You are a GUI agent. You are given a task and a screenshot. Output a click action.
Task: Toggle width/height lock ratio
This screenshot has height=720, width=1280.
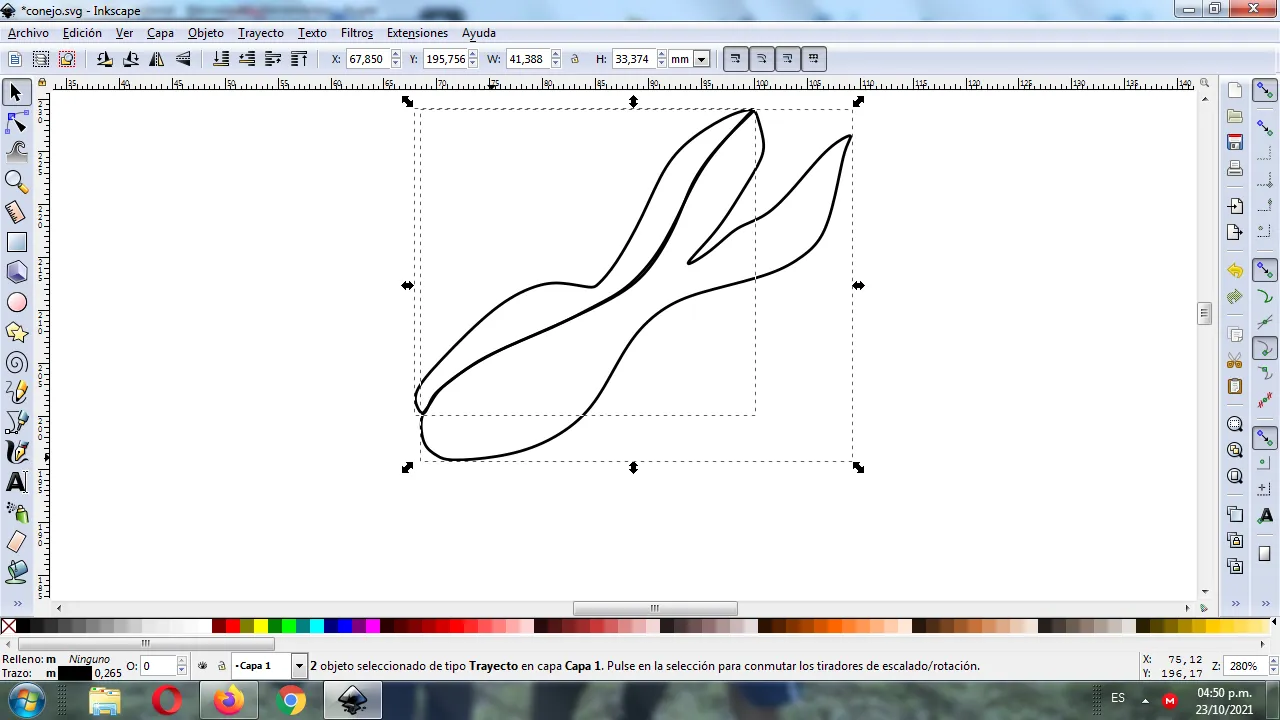click(x=575, y=59)
